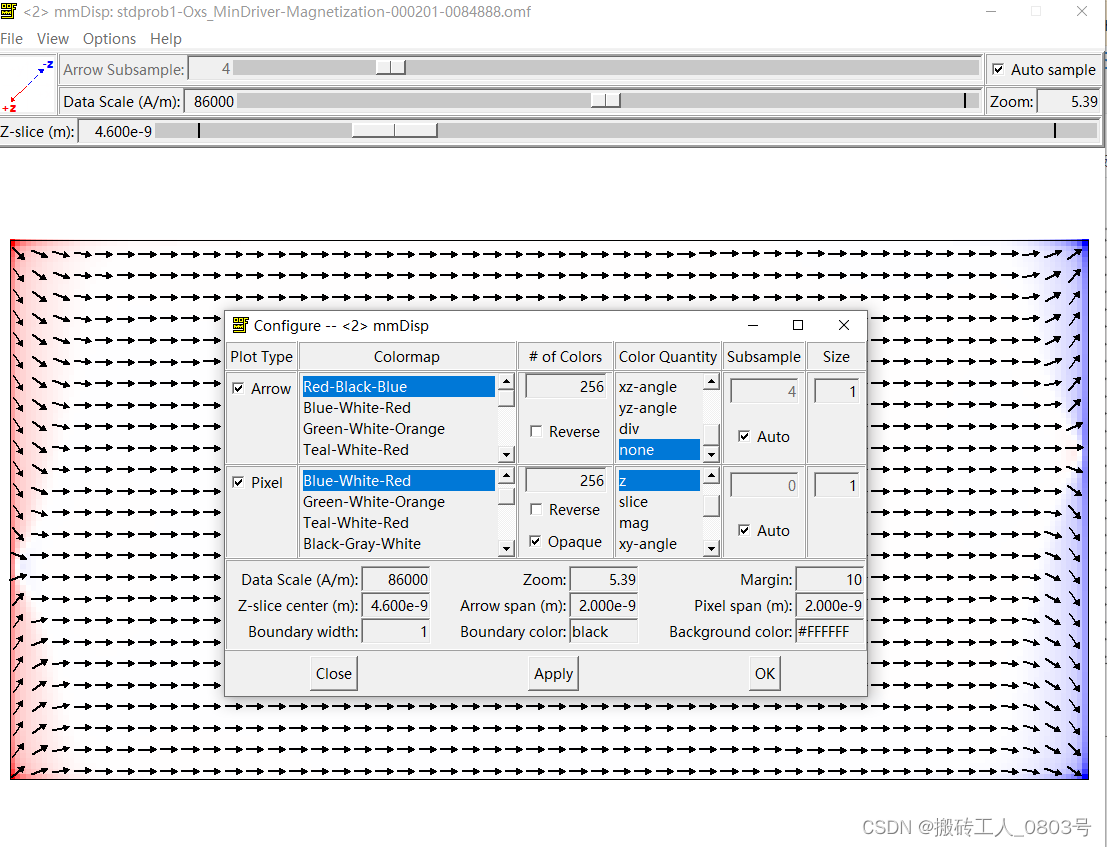This screenshot has height=847, width=1107.
Task: Click the Close button in Configure dialog
Action: [x=334, y=673]
